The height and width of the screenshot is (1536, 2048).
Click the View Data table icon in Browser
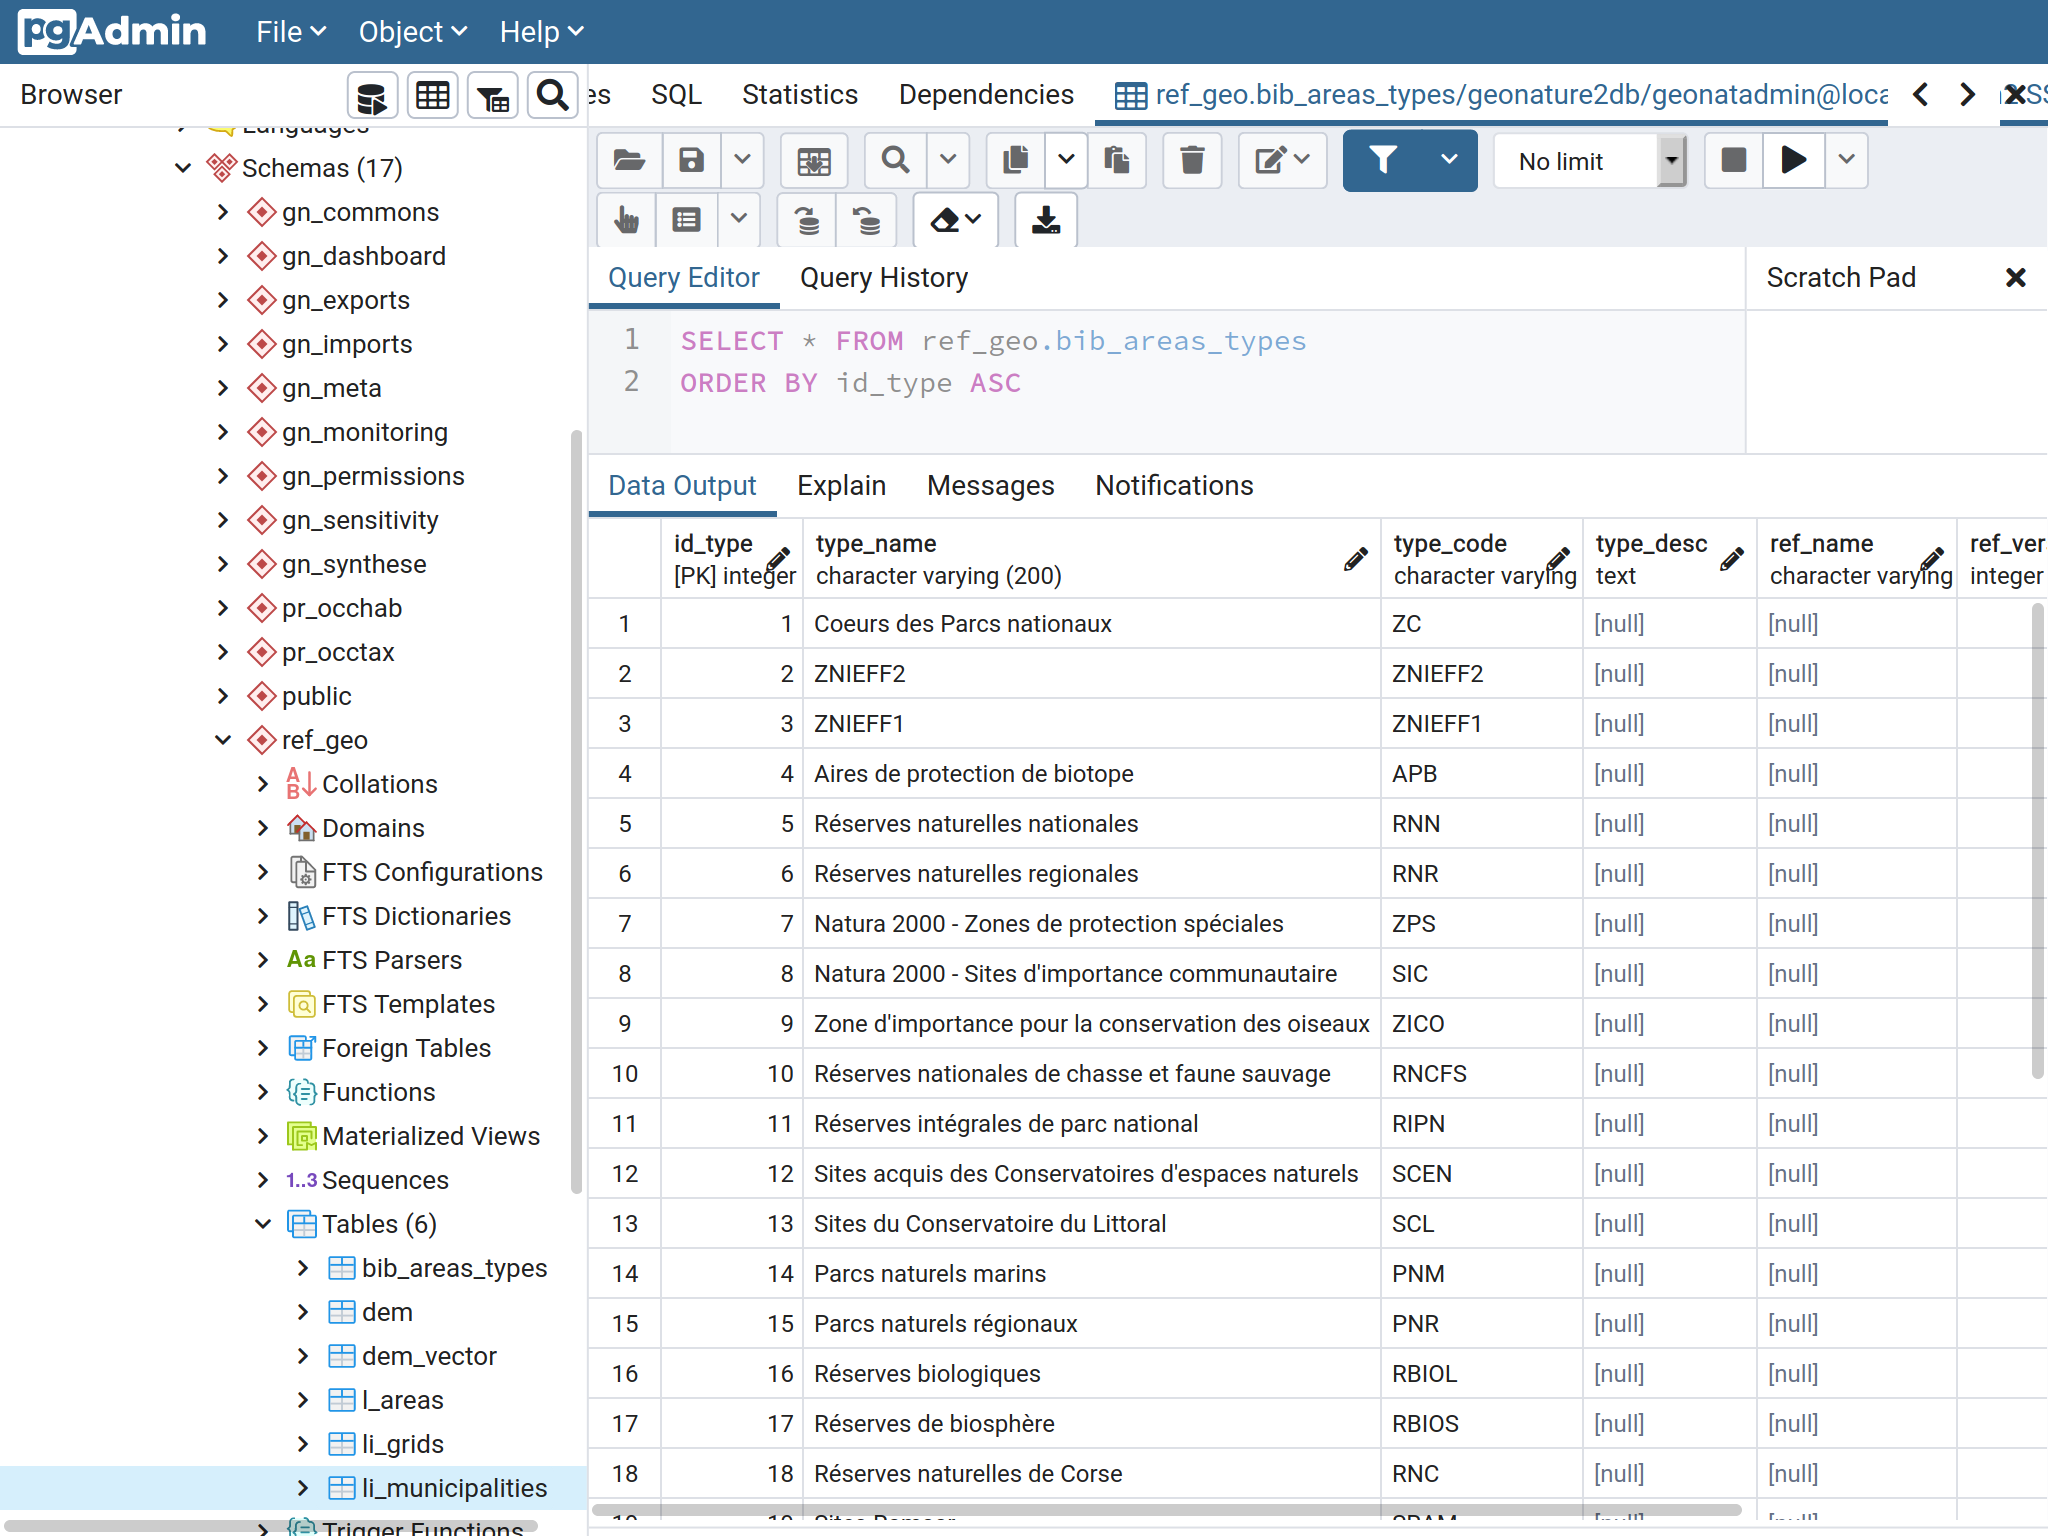[432, 96]
